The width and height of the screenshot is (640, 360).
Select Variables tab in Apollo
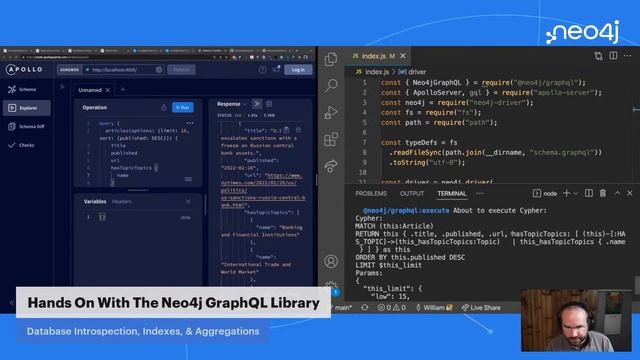tap(95, 202)
